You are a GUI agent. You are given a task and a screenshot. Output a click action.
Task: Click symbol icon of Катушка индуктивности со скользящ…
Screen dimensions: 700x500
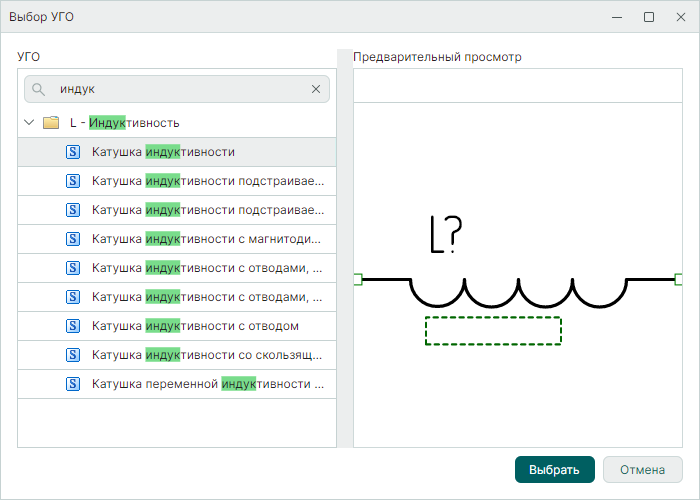(x=72, y=355)
